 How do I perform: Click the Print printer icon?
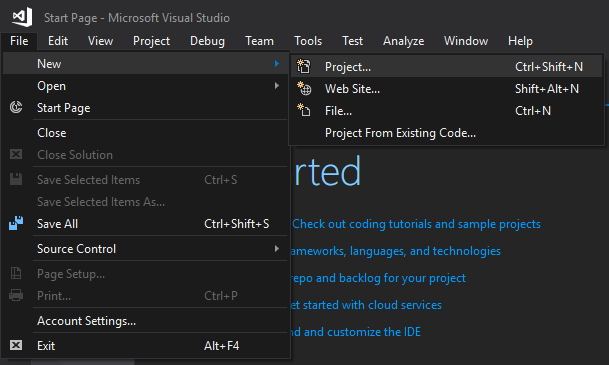click(16, 295)
